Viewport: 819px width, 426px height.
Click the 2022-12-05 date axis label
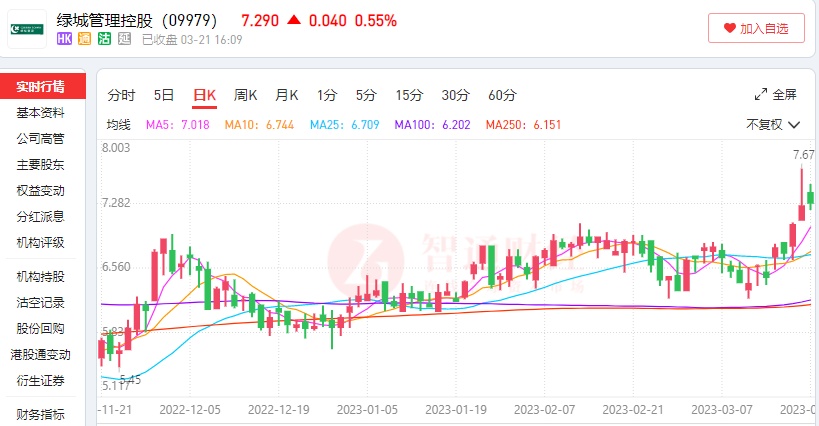click(x=190, y=410)
